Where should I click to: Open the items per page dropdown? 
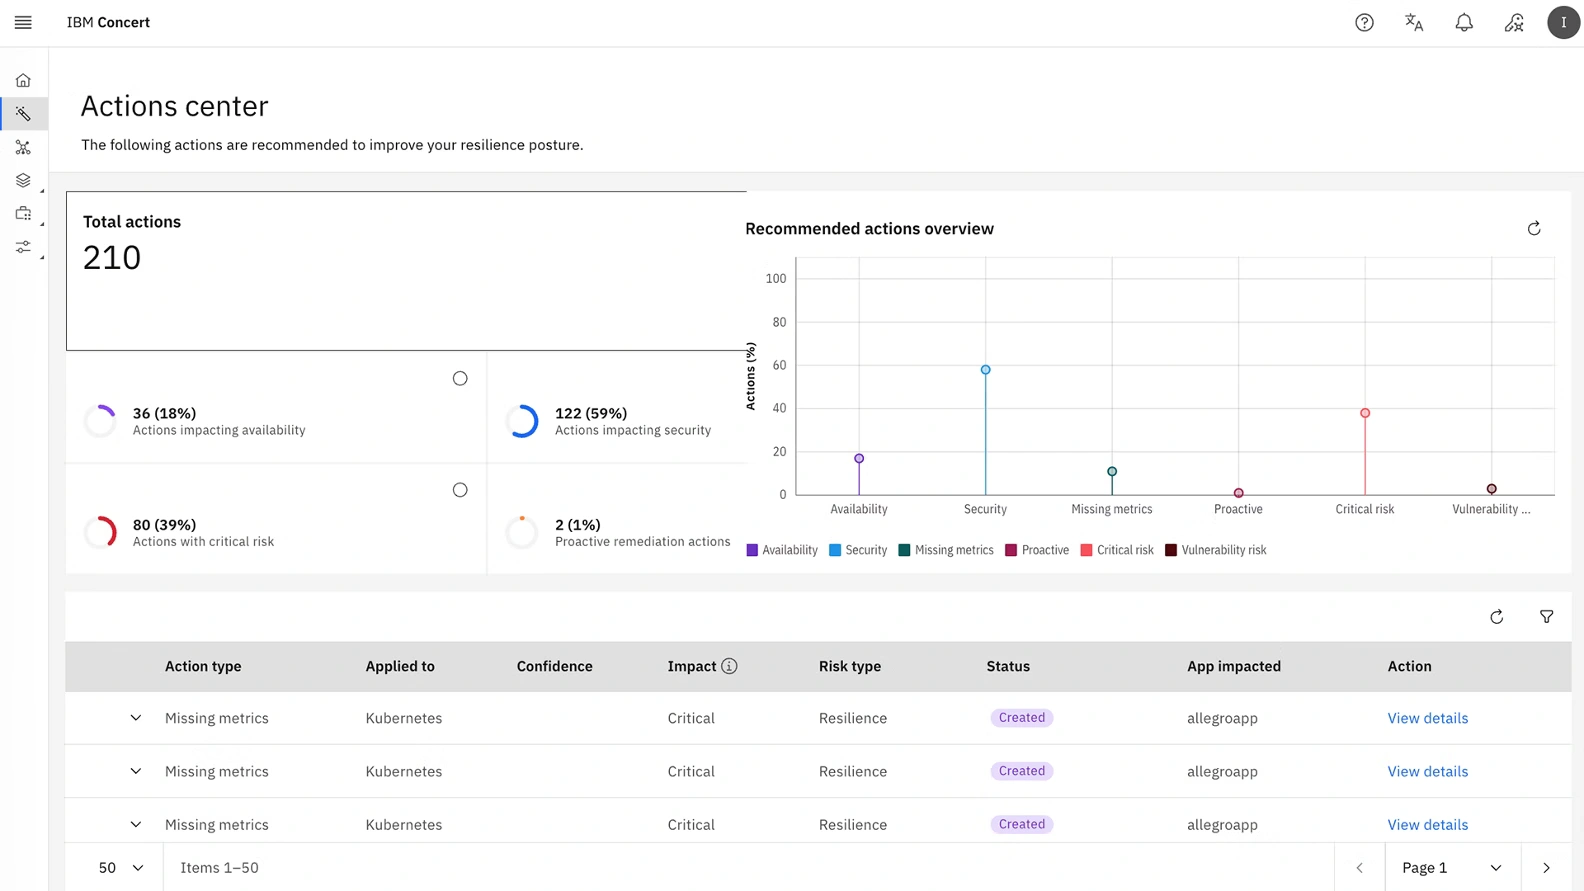coord(120,868)
